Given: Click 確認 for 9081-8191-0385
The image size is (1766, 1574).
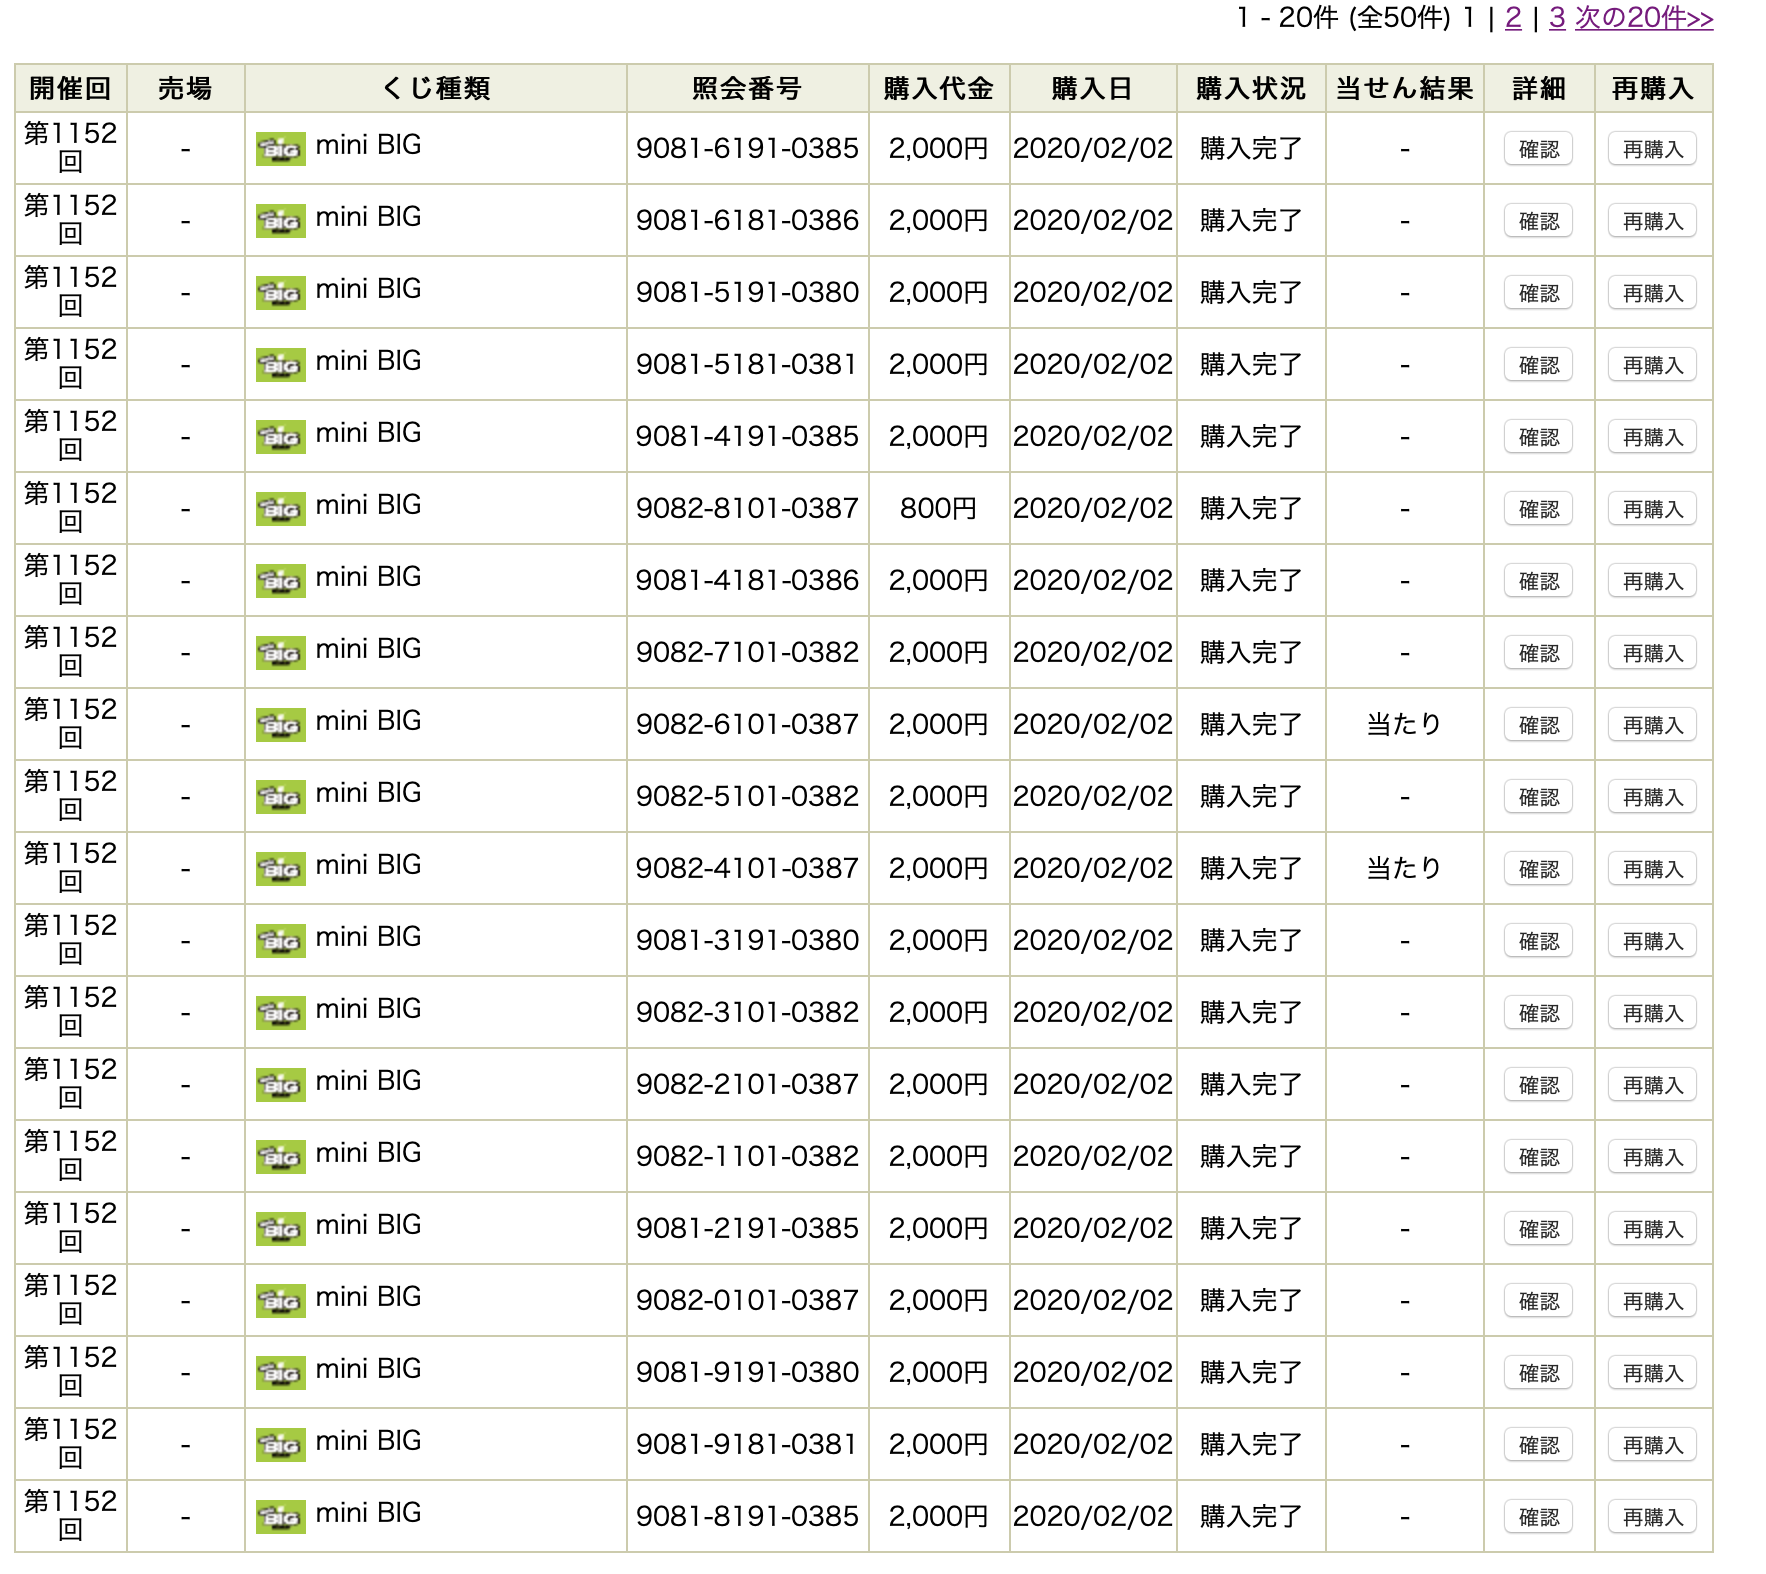Looking at the screenshot, I should (1538, 1517).
